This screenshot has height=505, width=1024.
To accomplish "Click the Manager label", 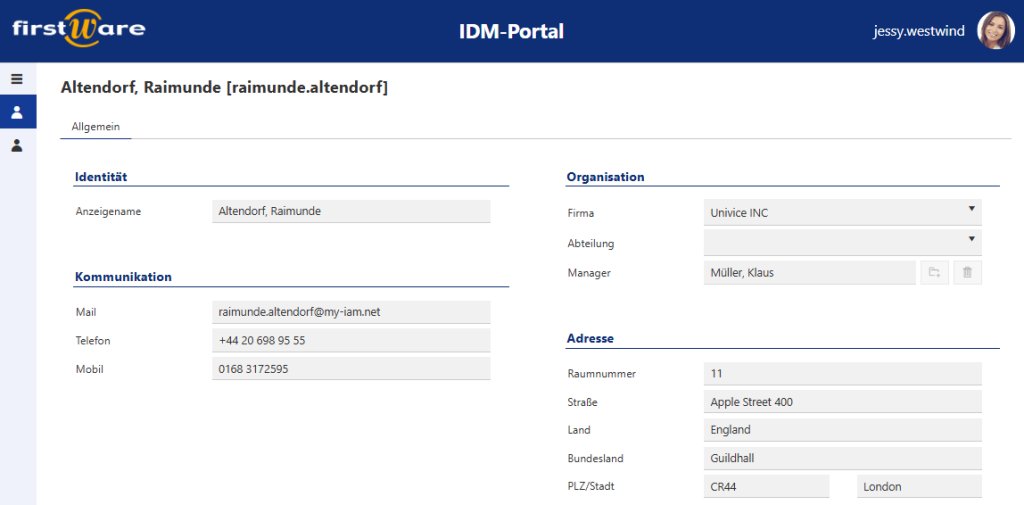I will coord(589,273).
